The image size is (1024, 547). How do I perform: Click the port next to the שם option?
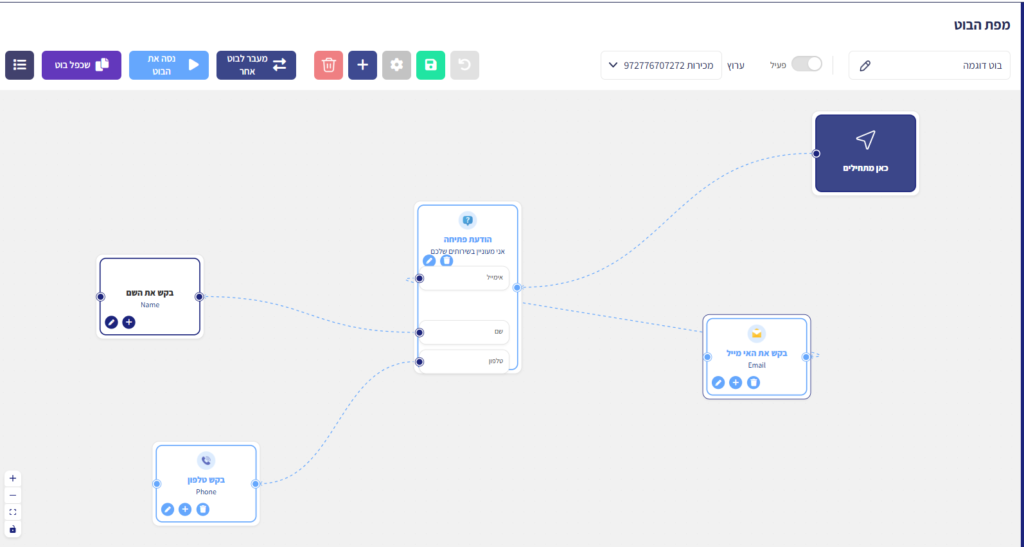pyautogui.click(x=420, y=333)
